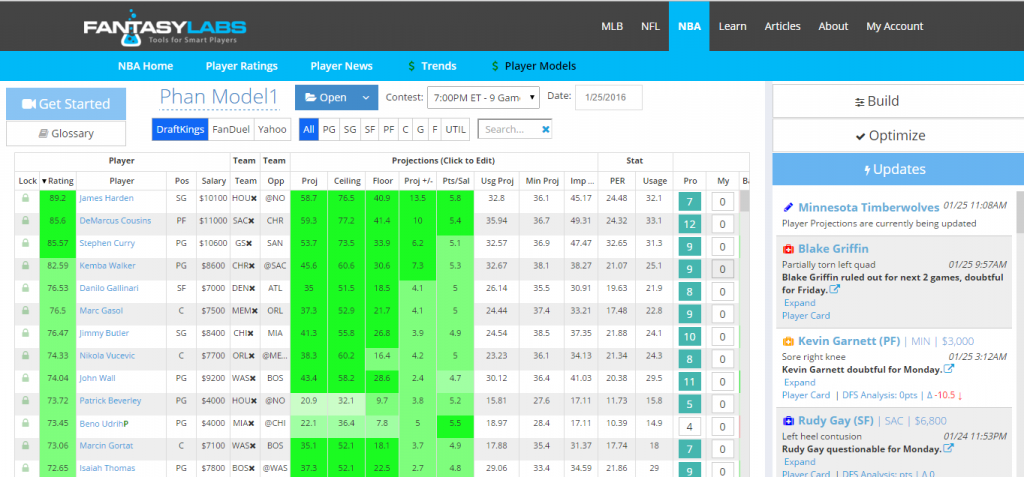
Task: Filter by PG position
Action: tap(329, 129)
